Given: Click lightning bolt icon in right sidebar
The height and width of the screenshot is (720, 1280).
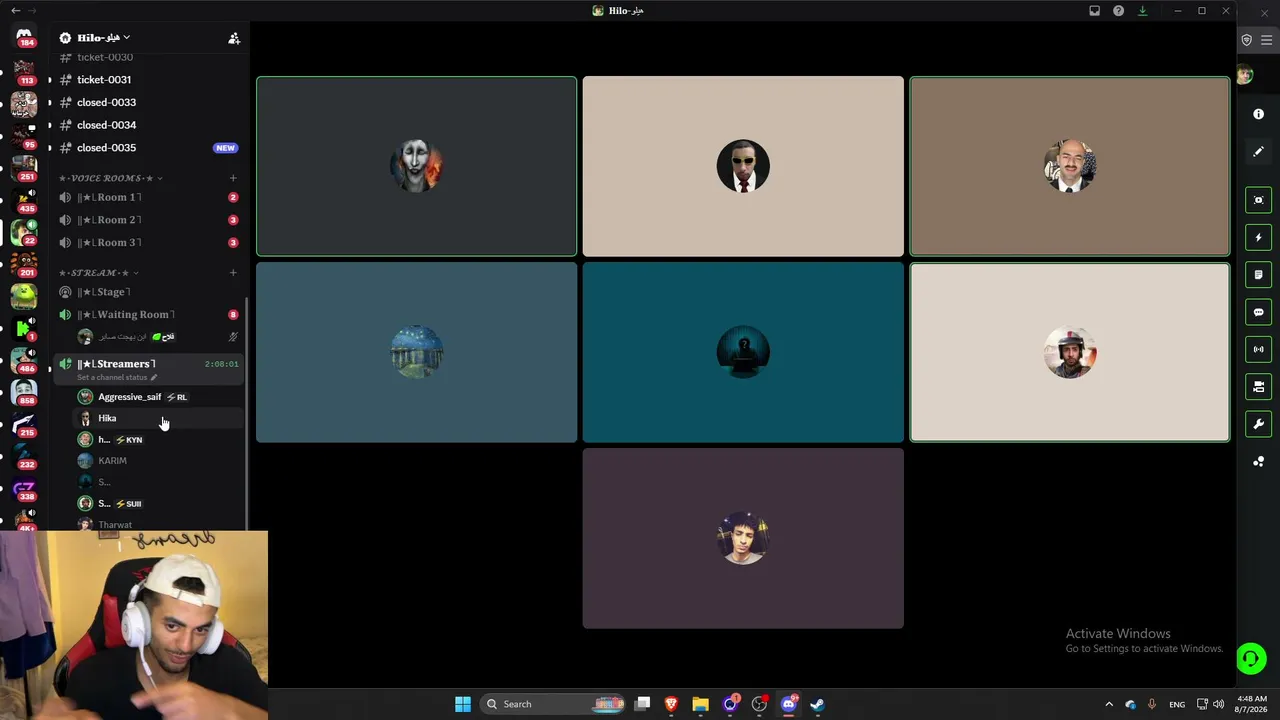Looking at the screenshot, I should tap(1259, 237).
